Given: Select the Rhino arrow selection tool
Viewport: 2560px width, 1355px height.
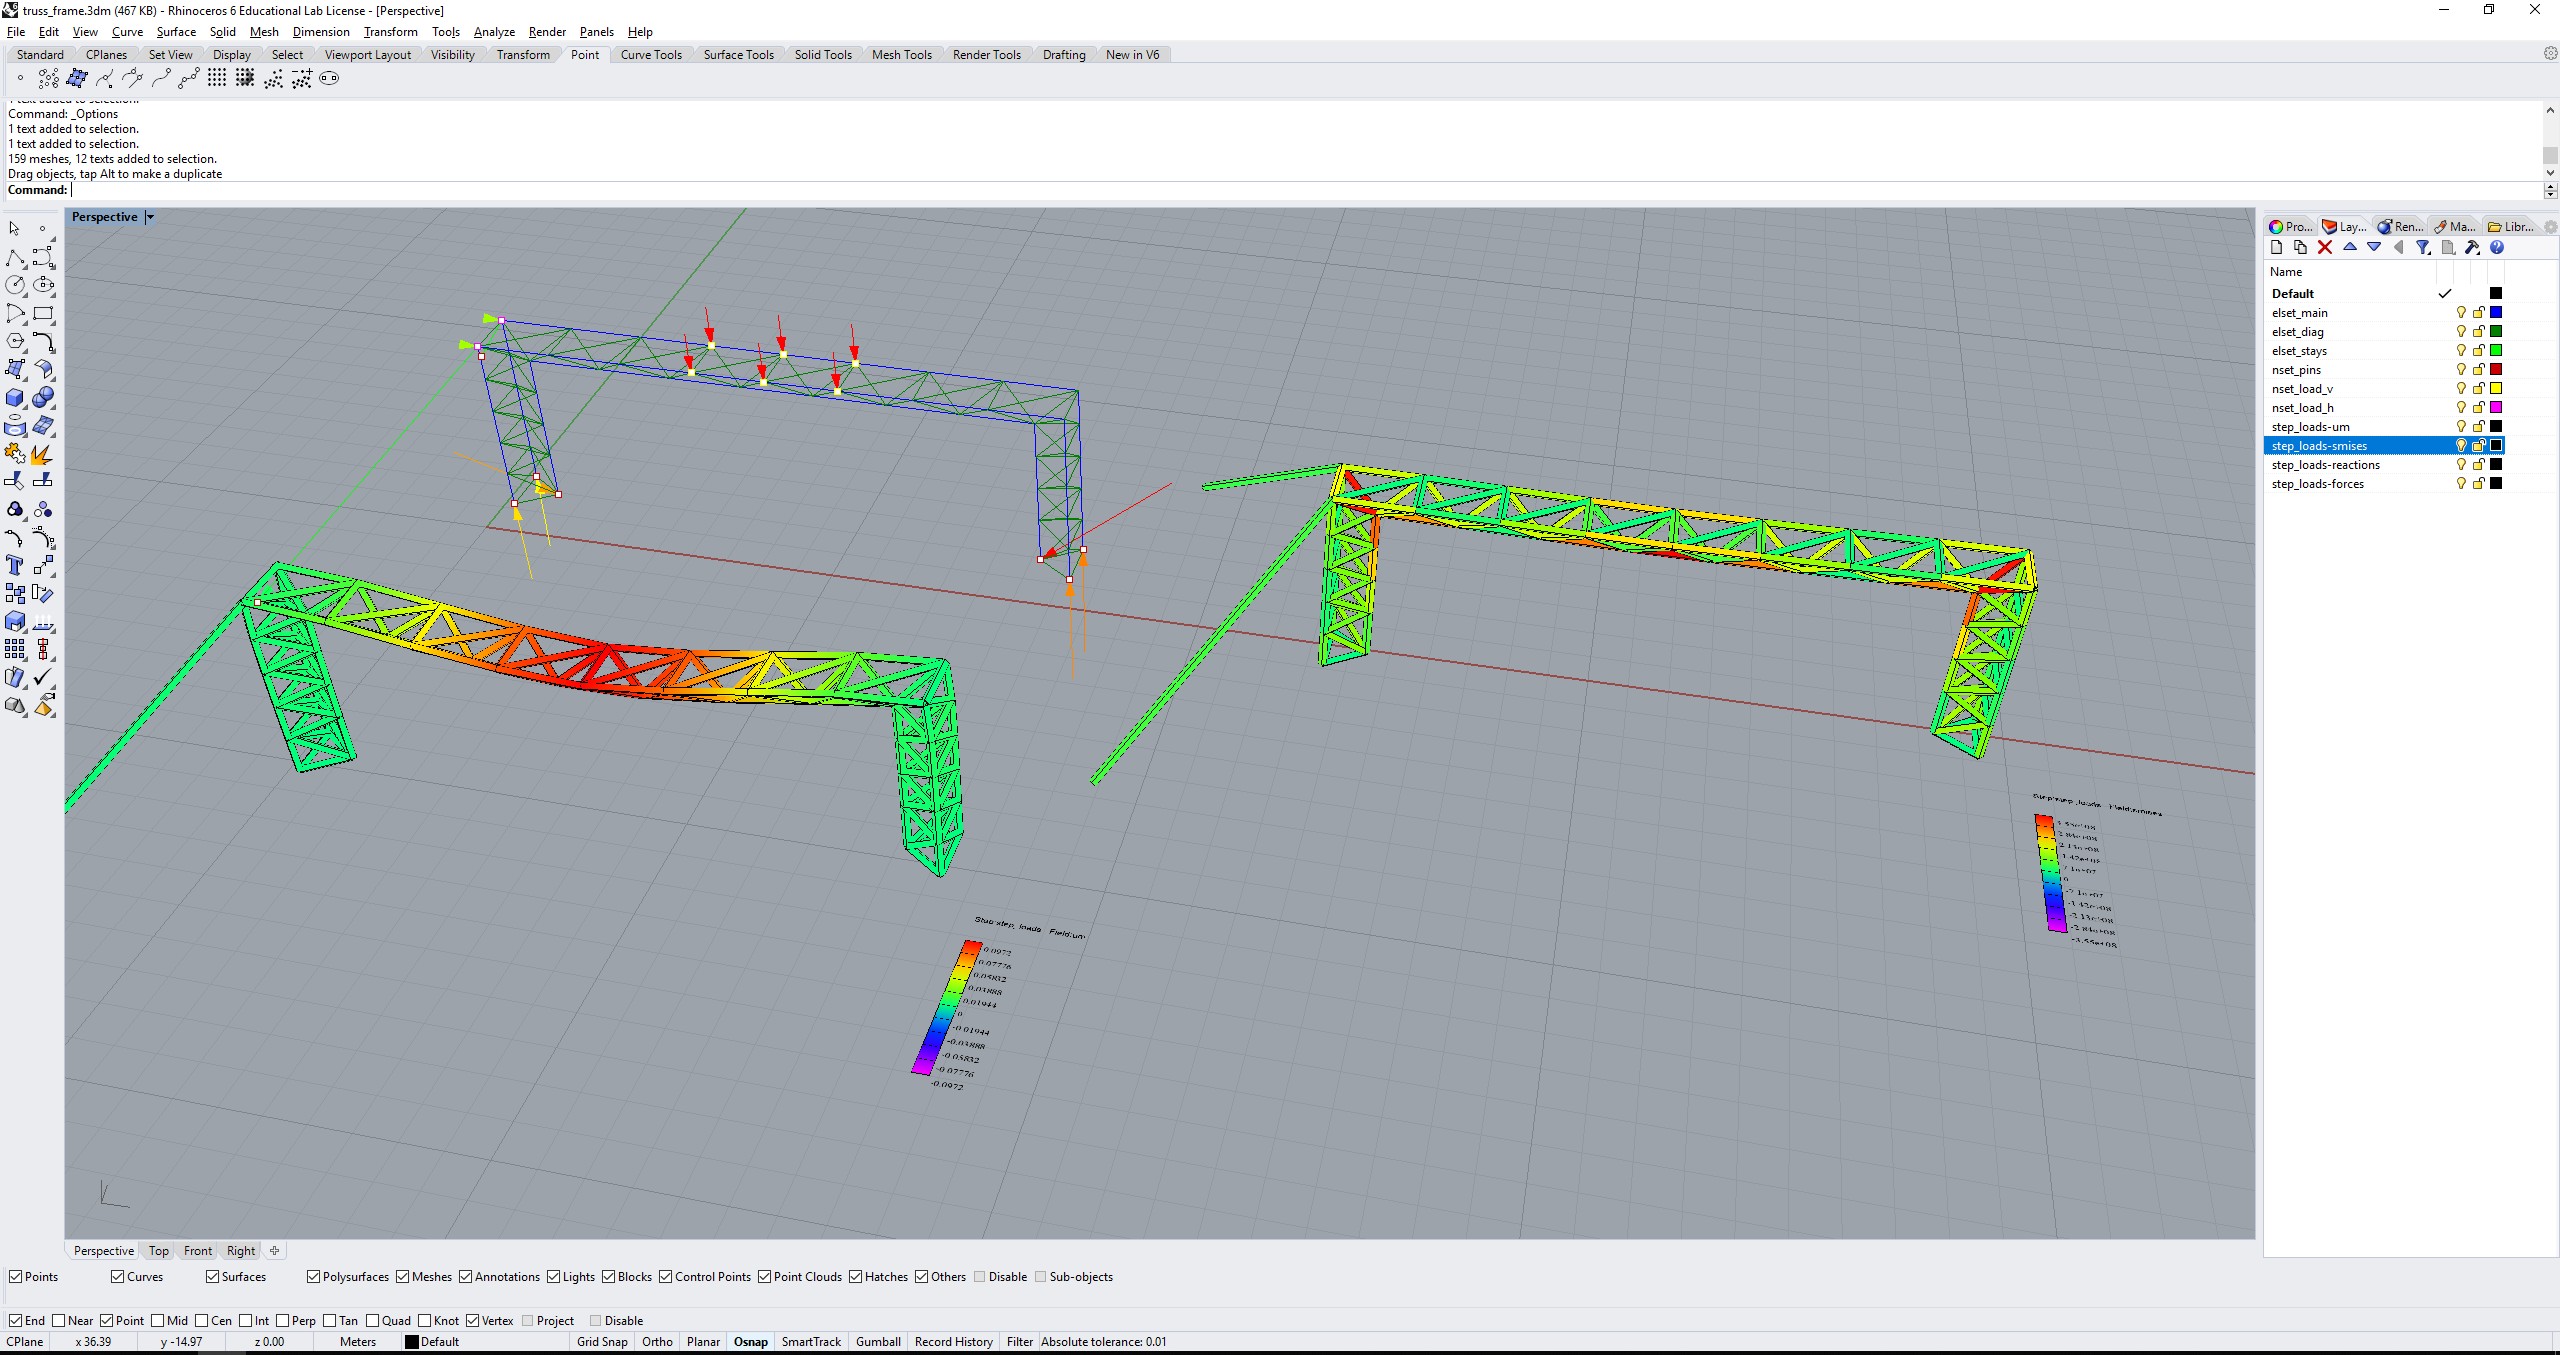Looking at the screenshot, I should pyautogui.click(x=14, y=228).
